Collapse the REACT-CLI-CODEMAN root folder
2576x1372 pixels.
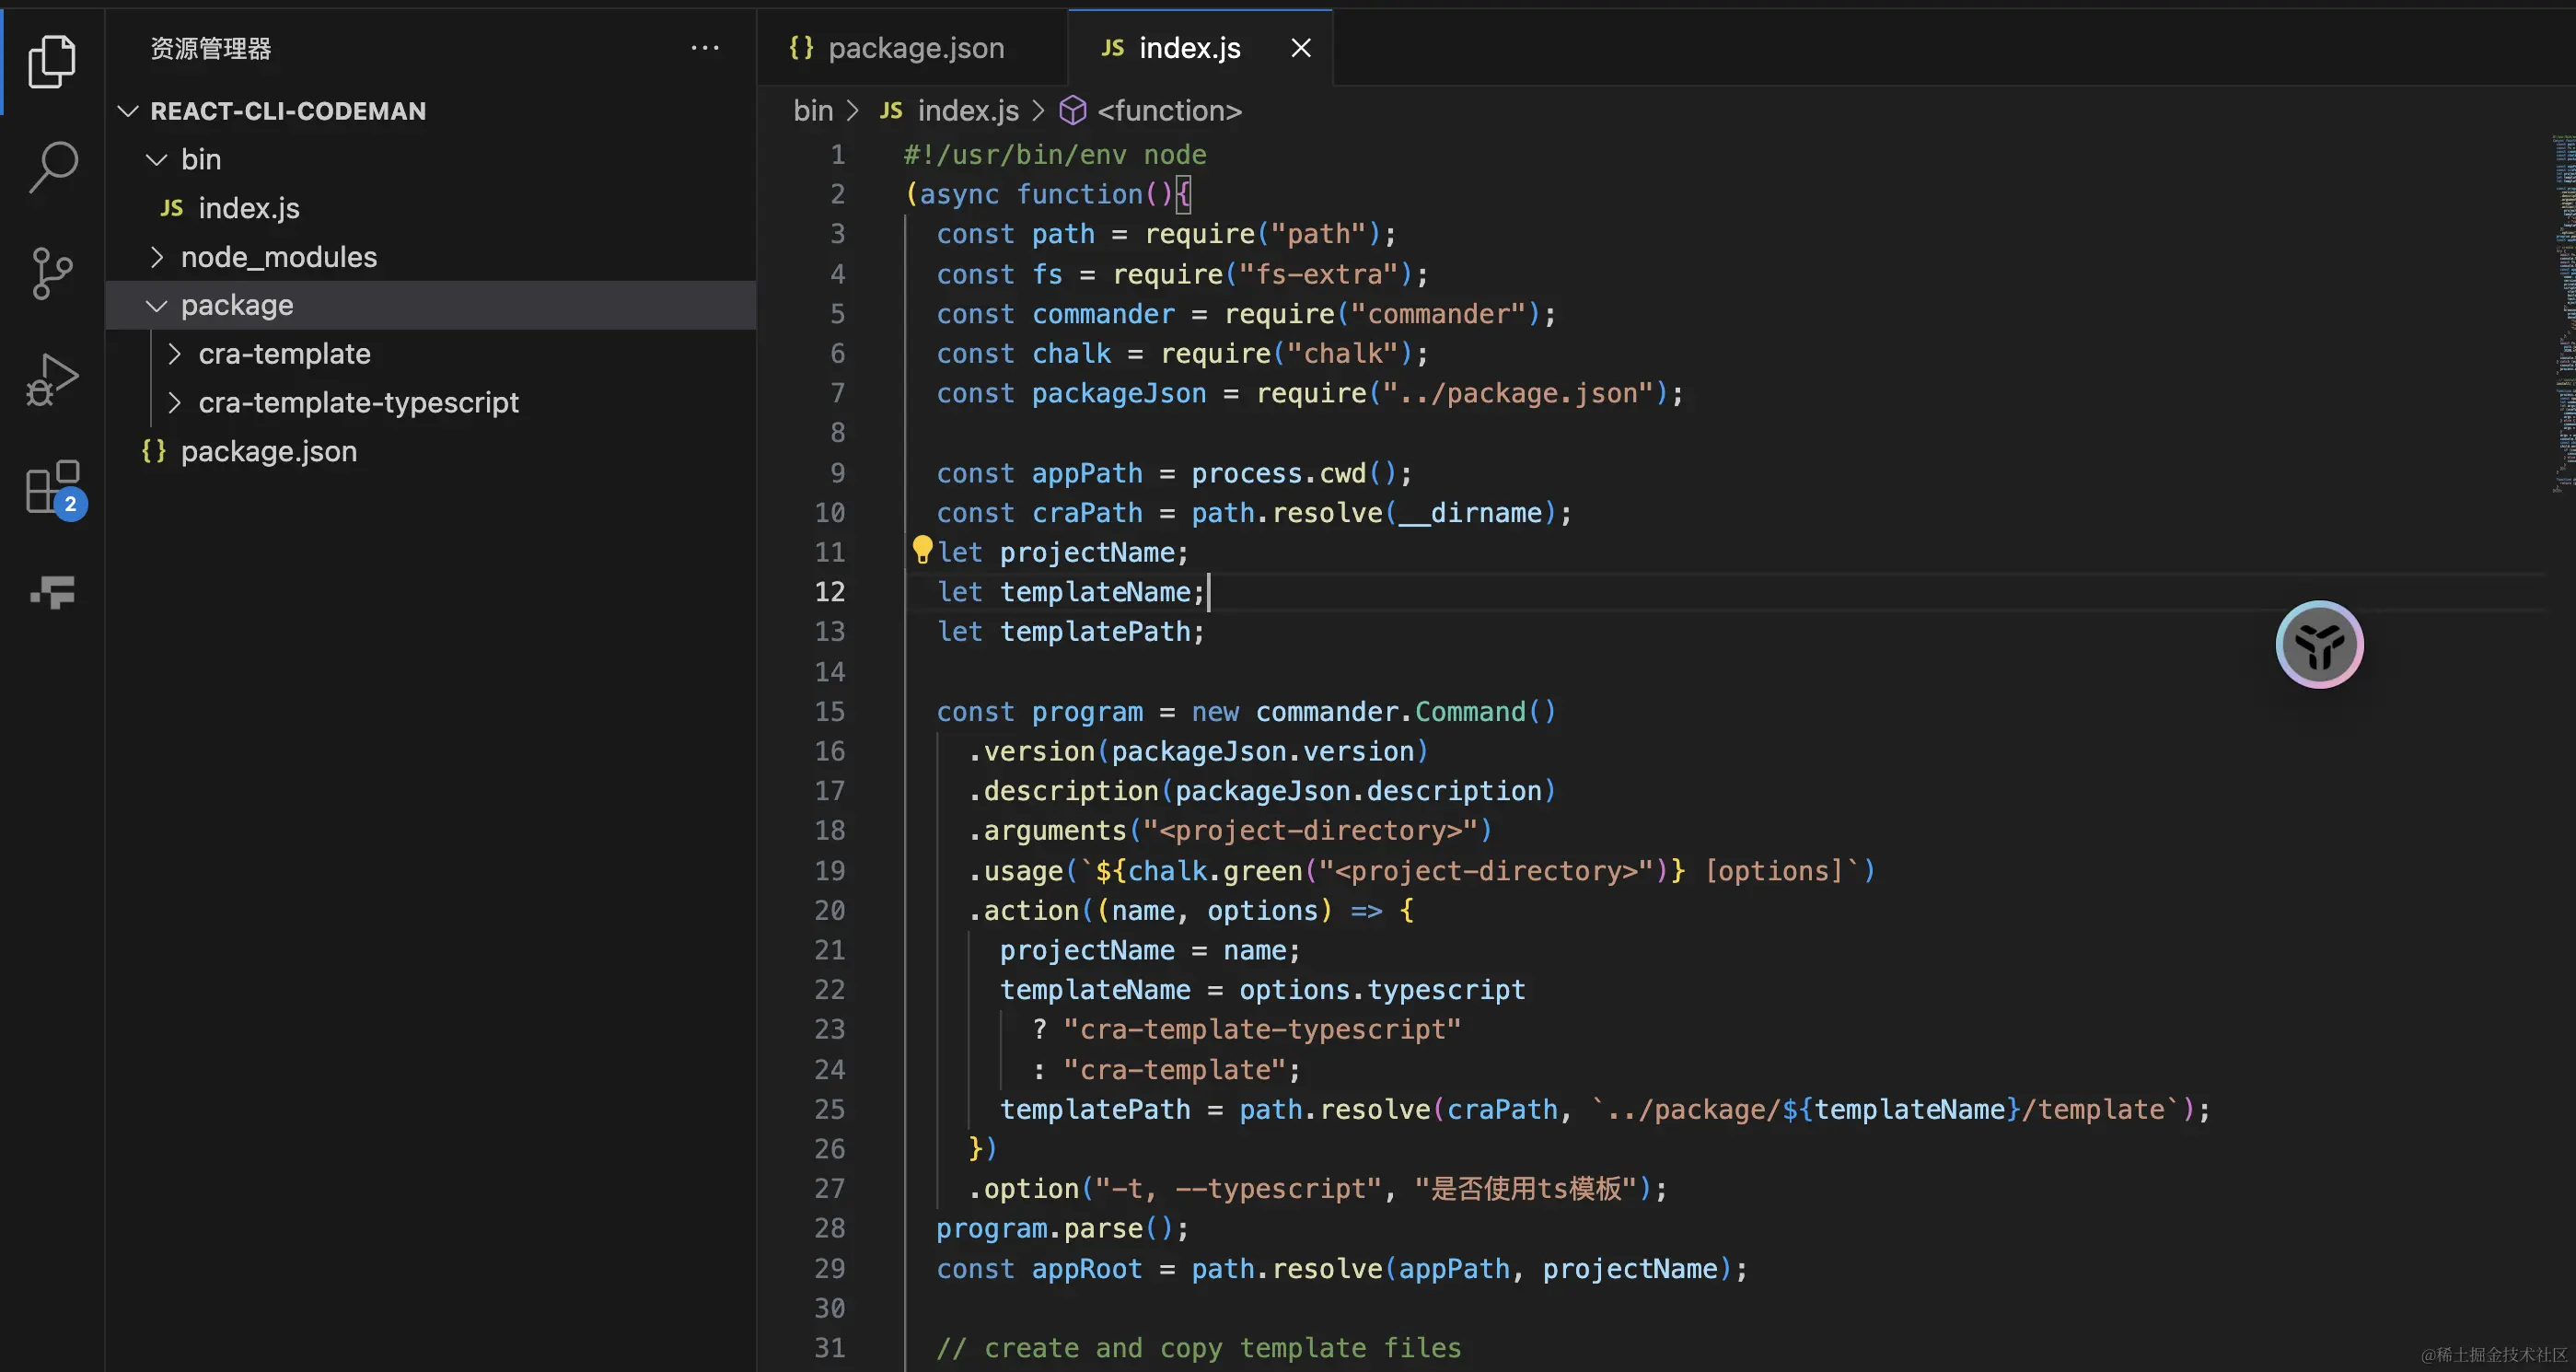128,111
